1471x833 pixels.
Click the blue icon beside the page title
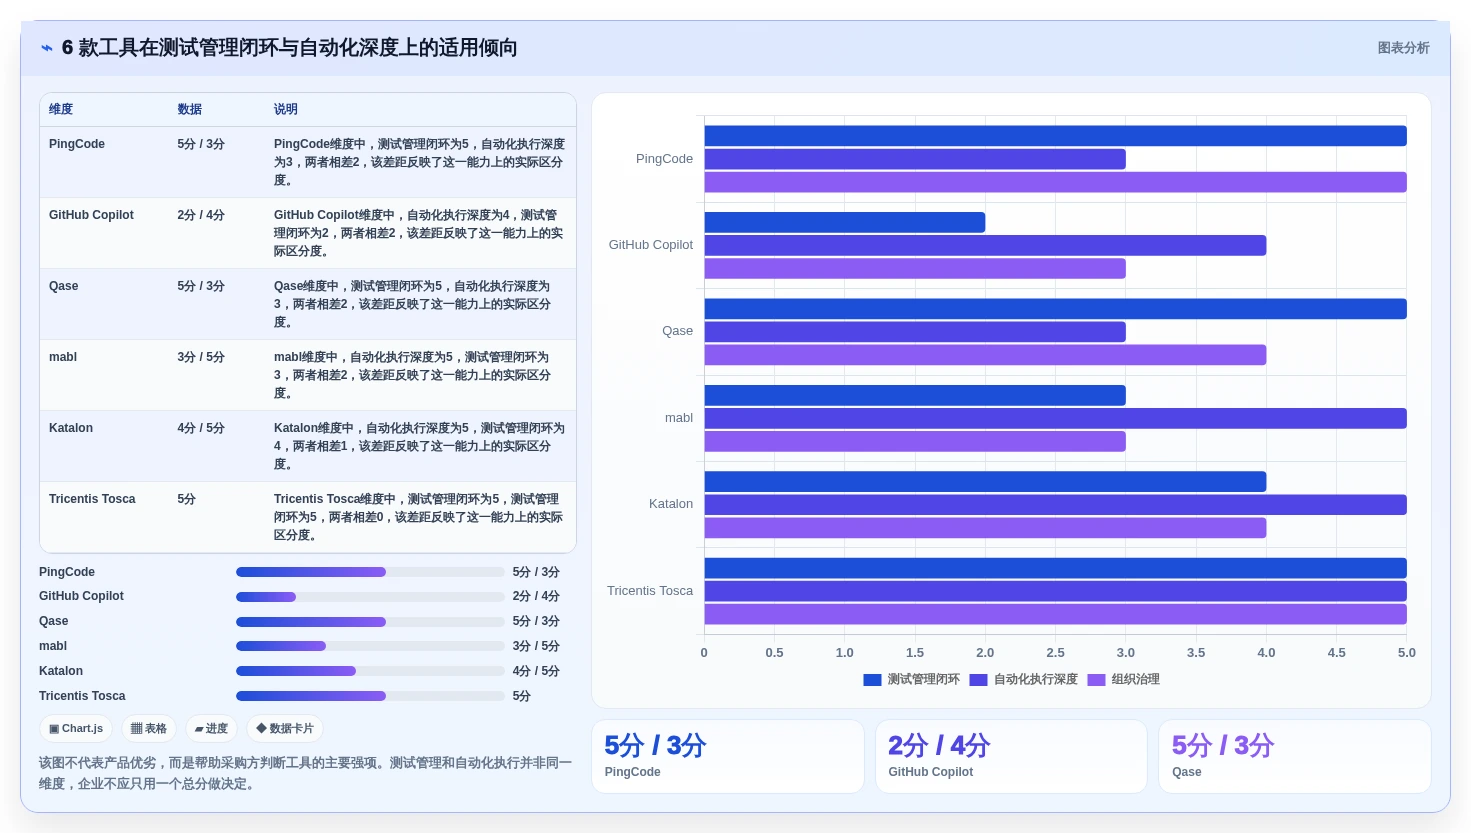(x=46, y=48)
